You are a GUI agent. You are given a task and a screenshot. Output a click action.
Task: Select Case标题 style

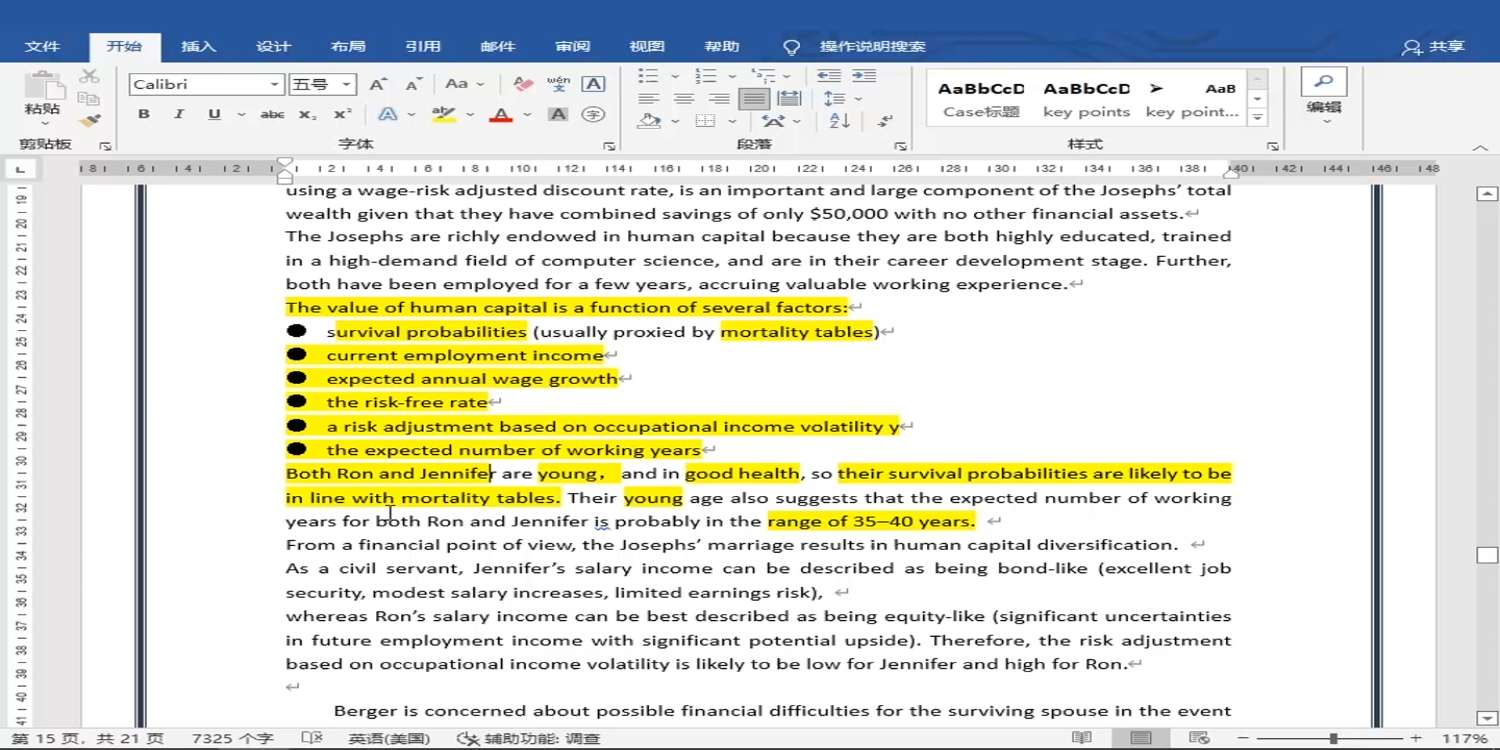981,99
